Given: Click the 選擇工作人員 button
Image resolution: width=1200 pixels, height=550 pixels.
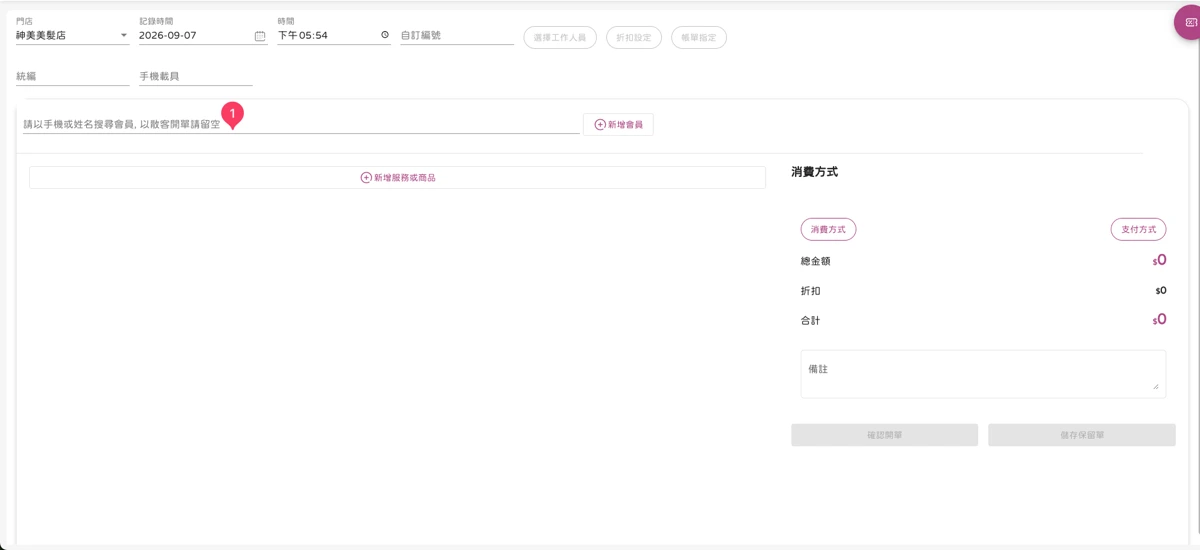Looking at the screenshot, I should click(560, 37).
